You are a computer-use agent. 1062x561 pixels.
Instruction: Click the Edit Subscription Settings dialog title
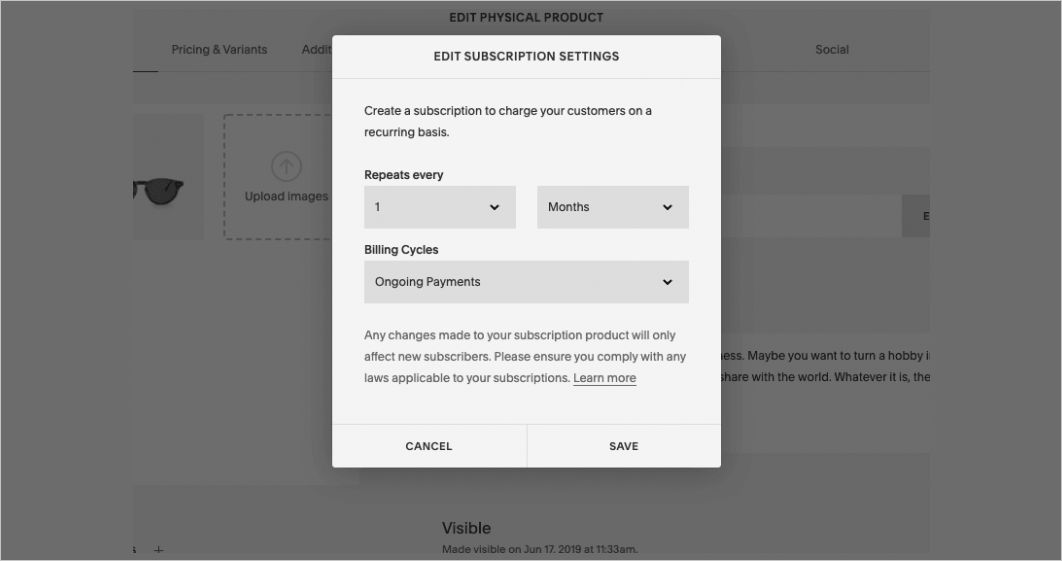click(x=526, y=56)
